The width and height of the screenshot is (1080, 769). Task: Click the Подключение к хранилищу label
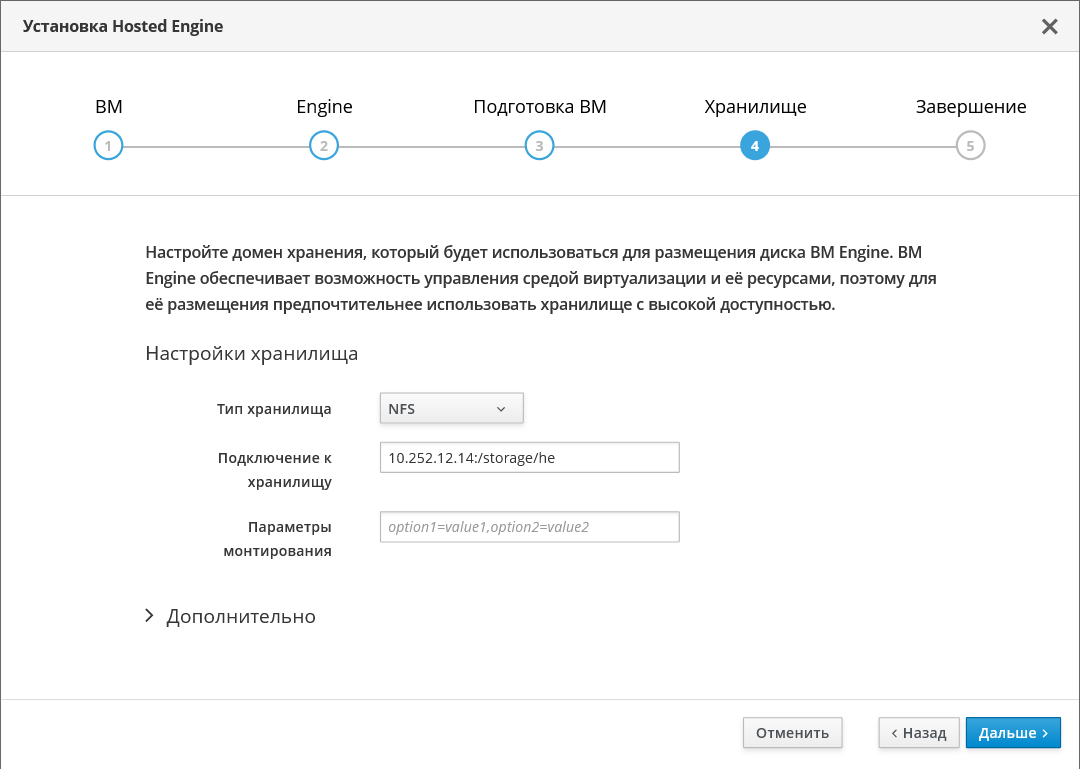[275, 469]
